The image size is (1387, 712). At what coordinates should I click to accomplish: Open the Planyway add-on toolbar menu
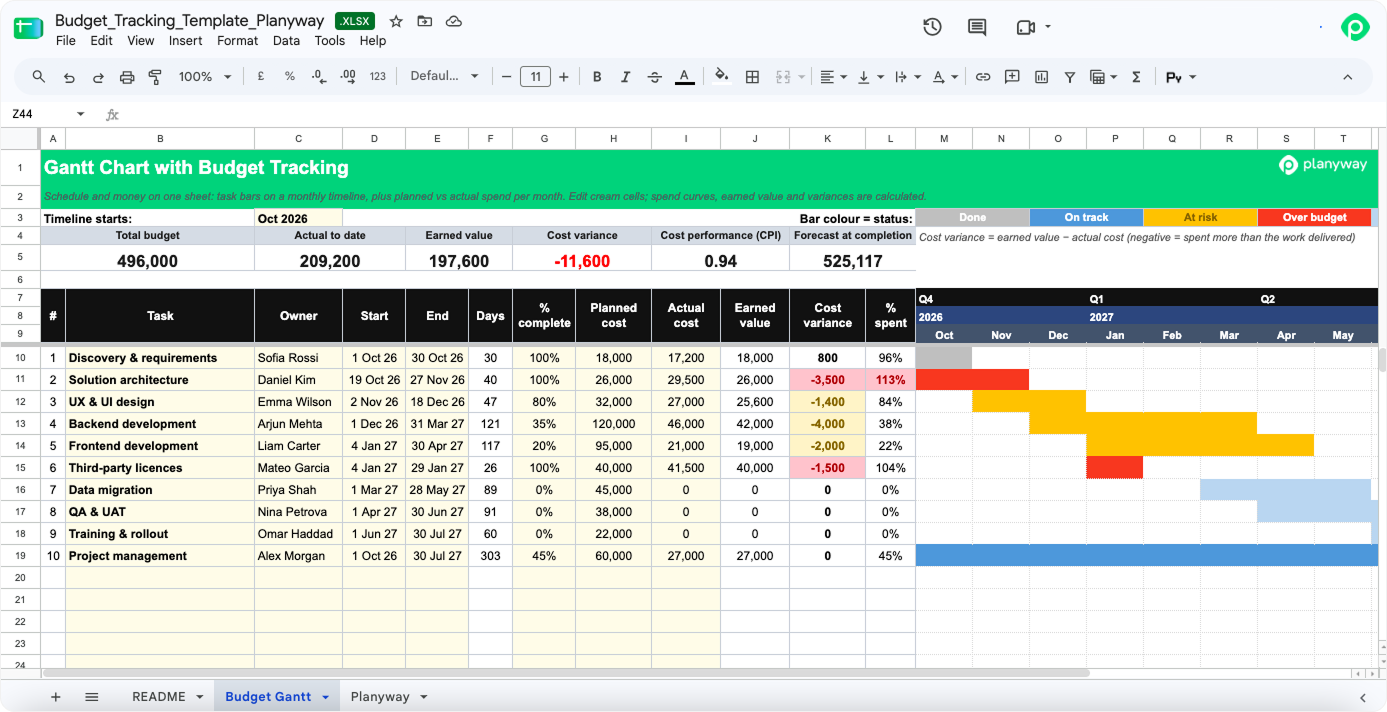pos(1181,77)
